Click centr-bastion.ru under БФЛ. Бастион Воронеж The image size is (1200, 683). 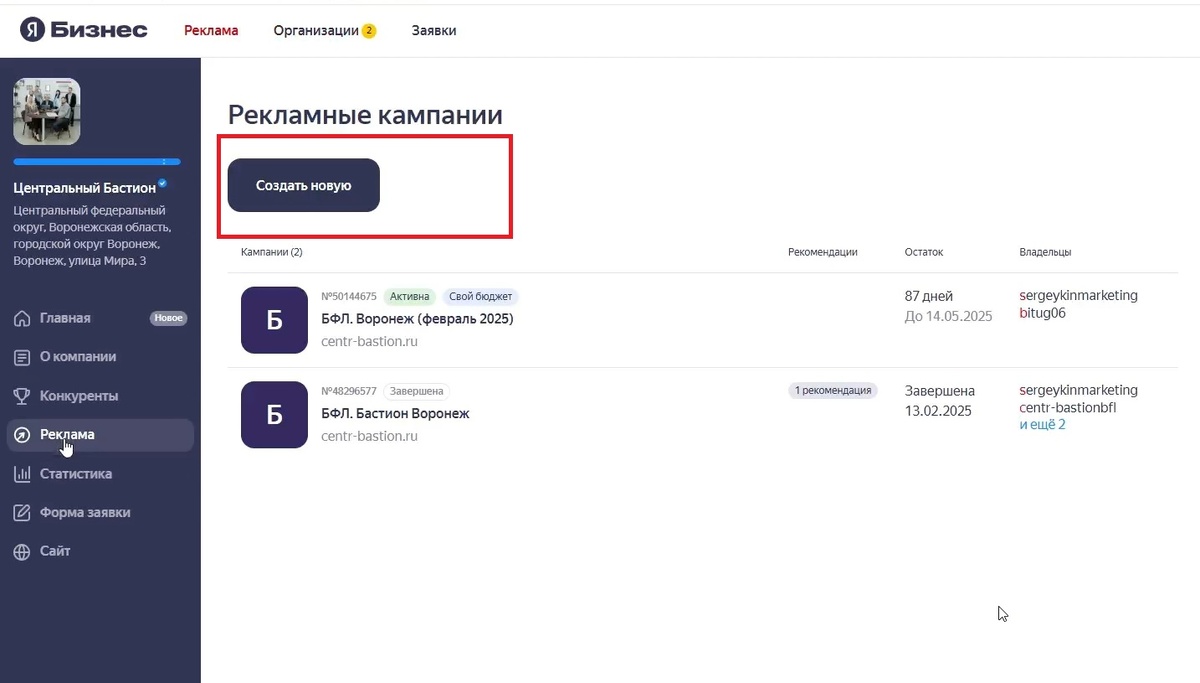coord(369,436)
